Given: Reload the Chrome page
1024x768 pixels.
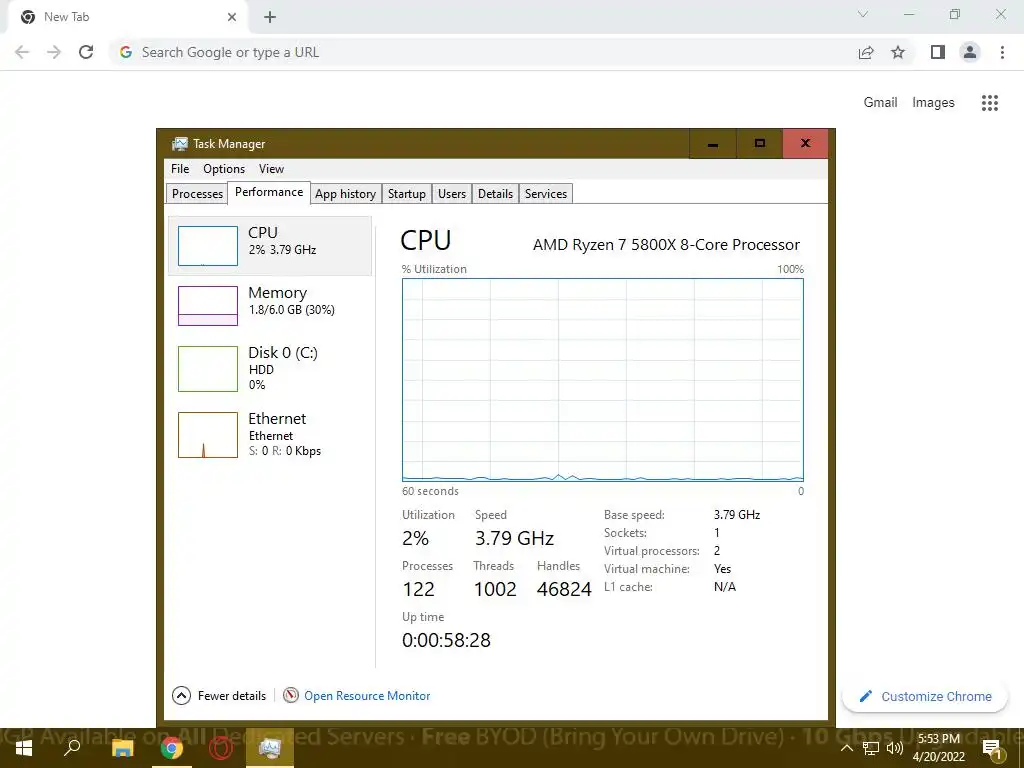Looking at the screenshot, I should click(86, 52).
